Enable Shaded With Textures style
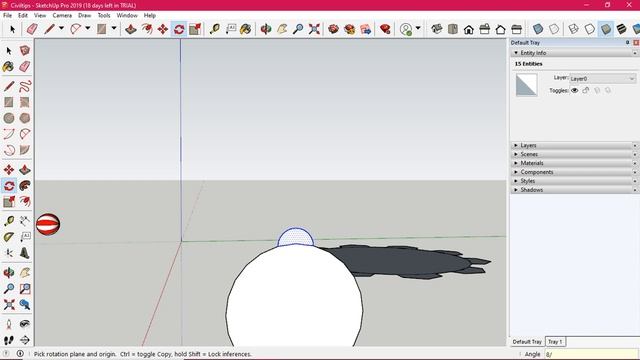This screenshot has width=640, height=360. point(622,29)
